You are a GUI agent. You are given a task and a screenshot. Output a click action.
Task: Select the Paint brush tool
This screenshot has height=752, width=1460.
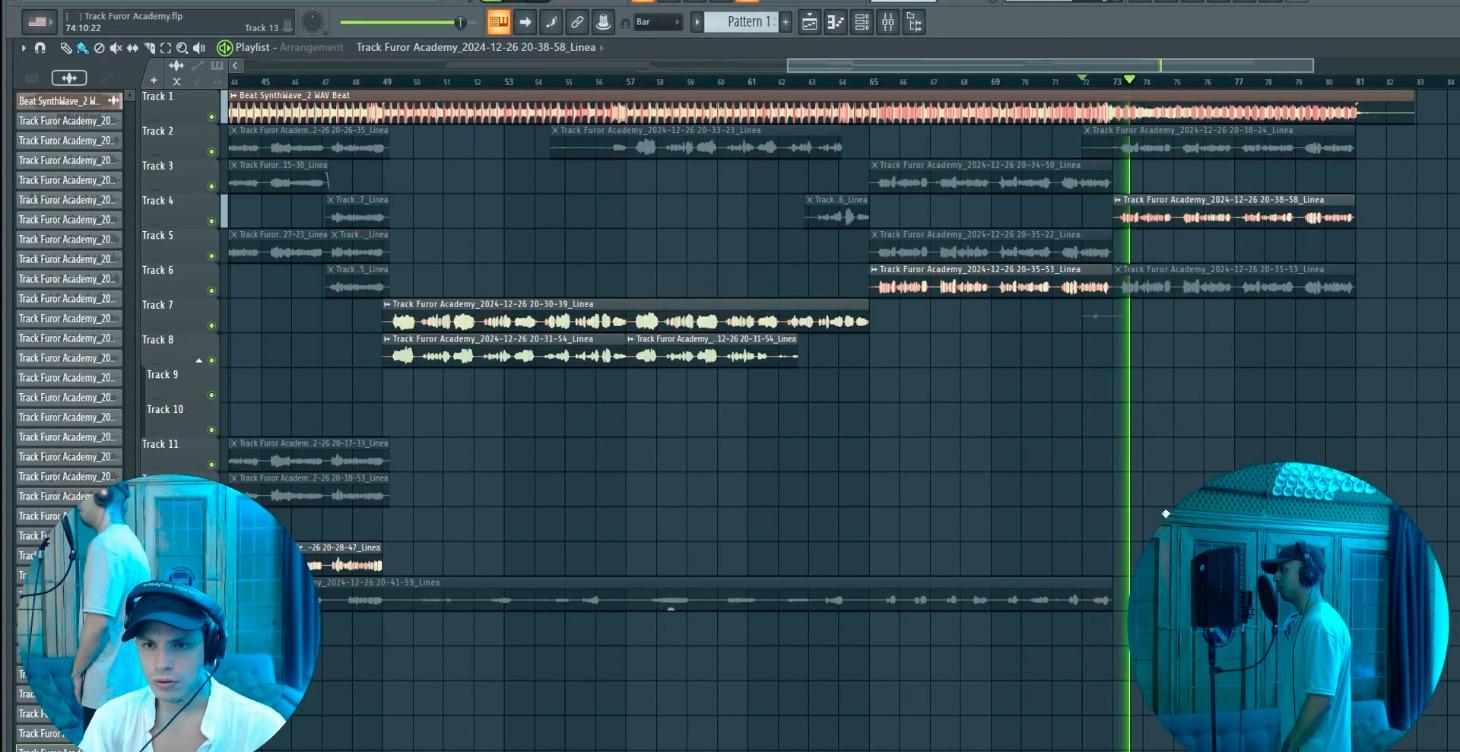tap(82, 48)
